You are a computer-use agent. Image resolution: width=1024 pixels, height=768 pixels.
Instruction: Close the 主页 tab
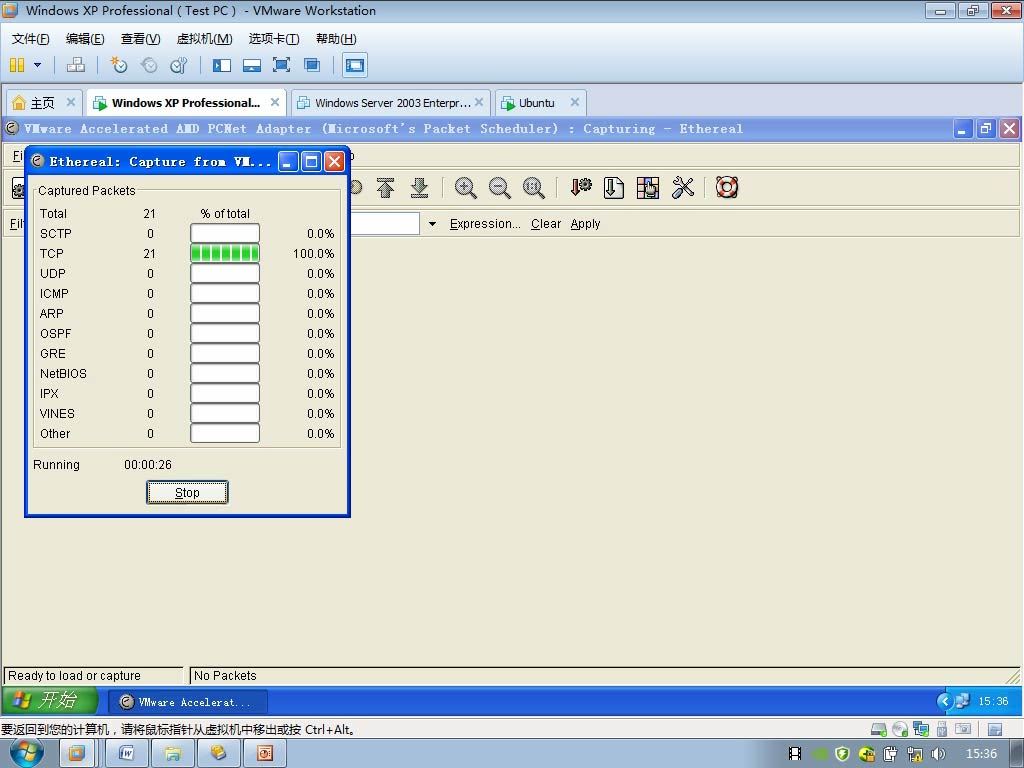click(x=71, y=102)
